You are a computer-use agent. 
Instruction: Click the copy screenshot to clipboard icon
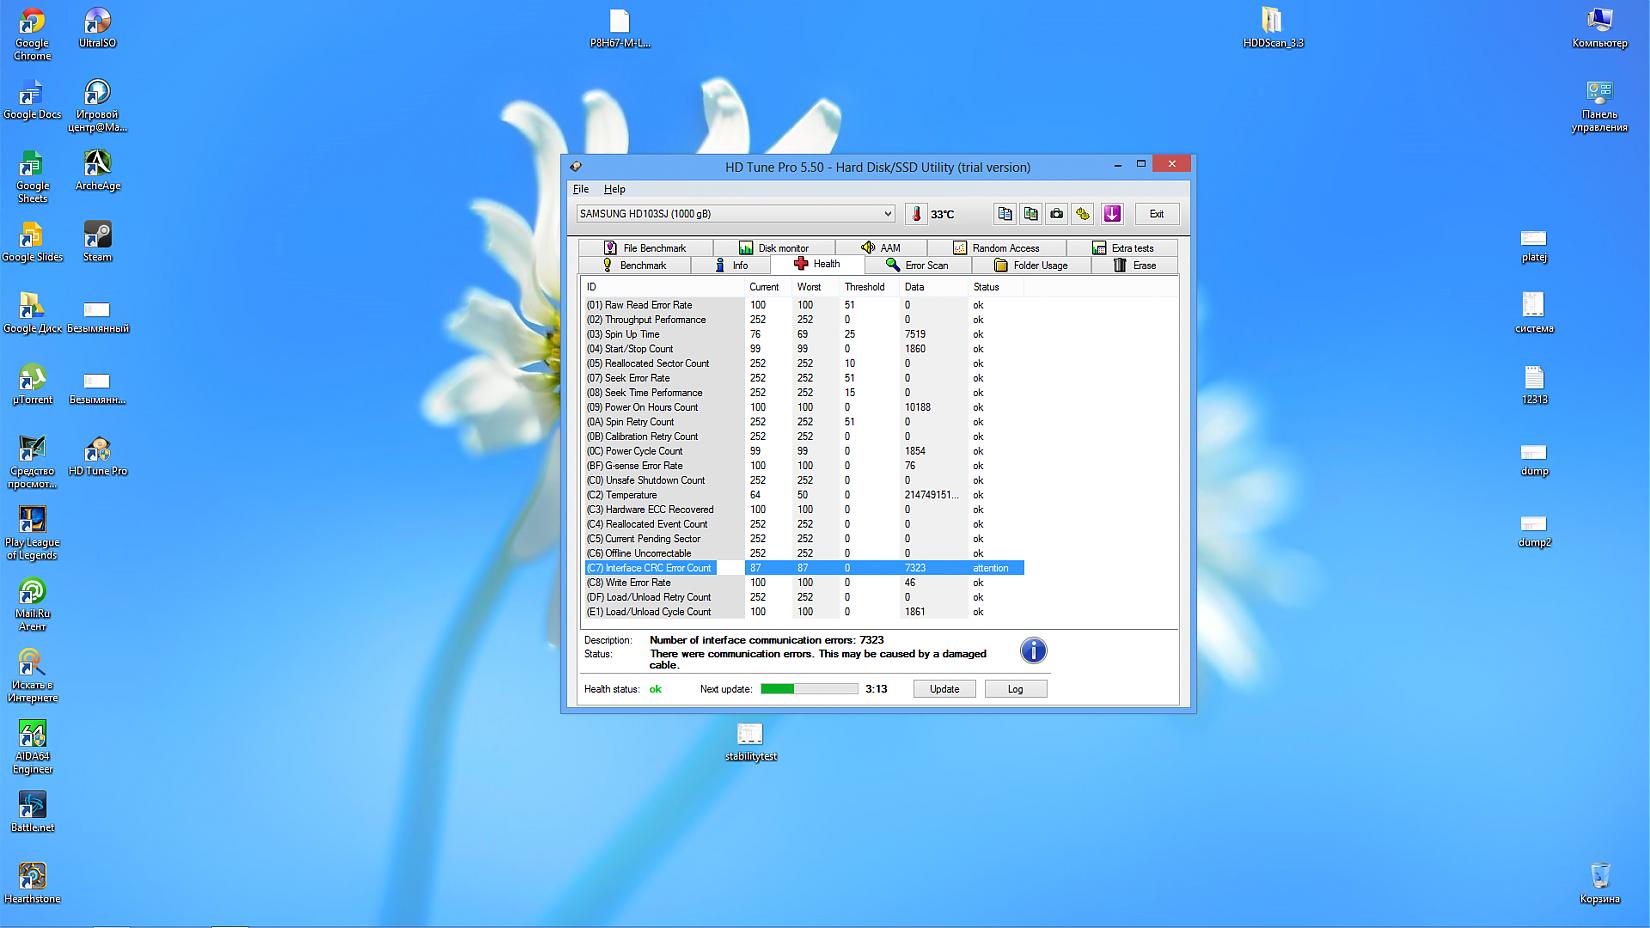(x=1031, y=214)
